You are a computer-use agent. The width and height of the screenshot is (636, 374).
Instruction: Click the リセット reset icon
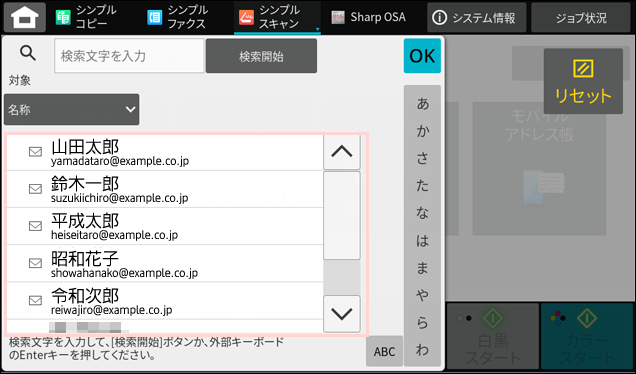coord(583,69)
